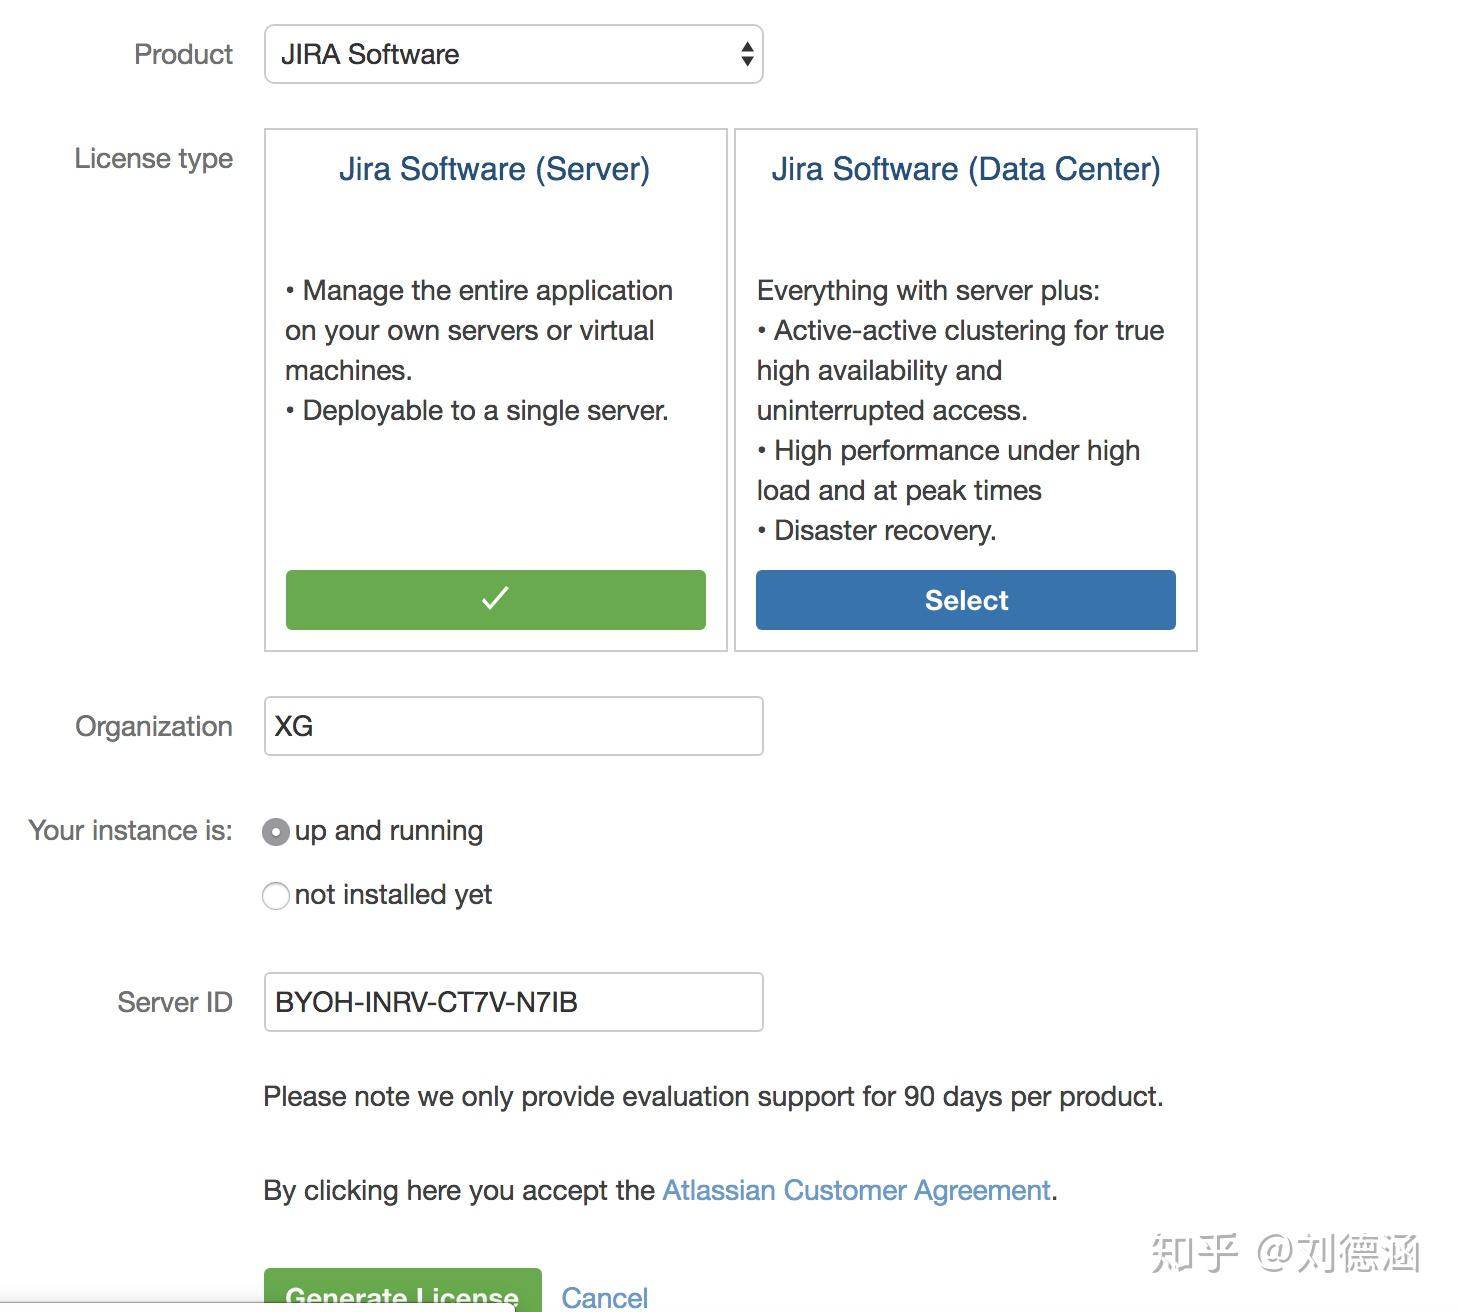1458x1312 pixels.
Task: Click the Server ID field label
Action: pos(175,1002)
